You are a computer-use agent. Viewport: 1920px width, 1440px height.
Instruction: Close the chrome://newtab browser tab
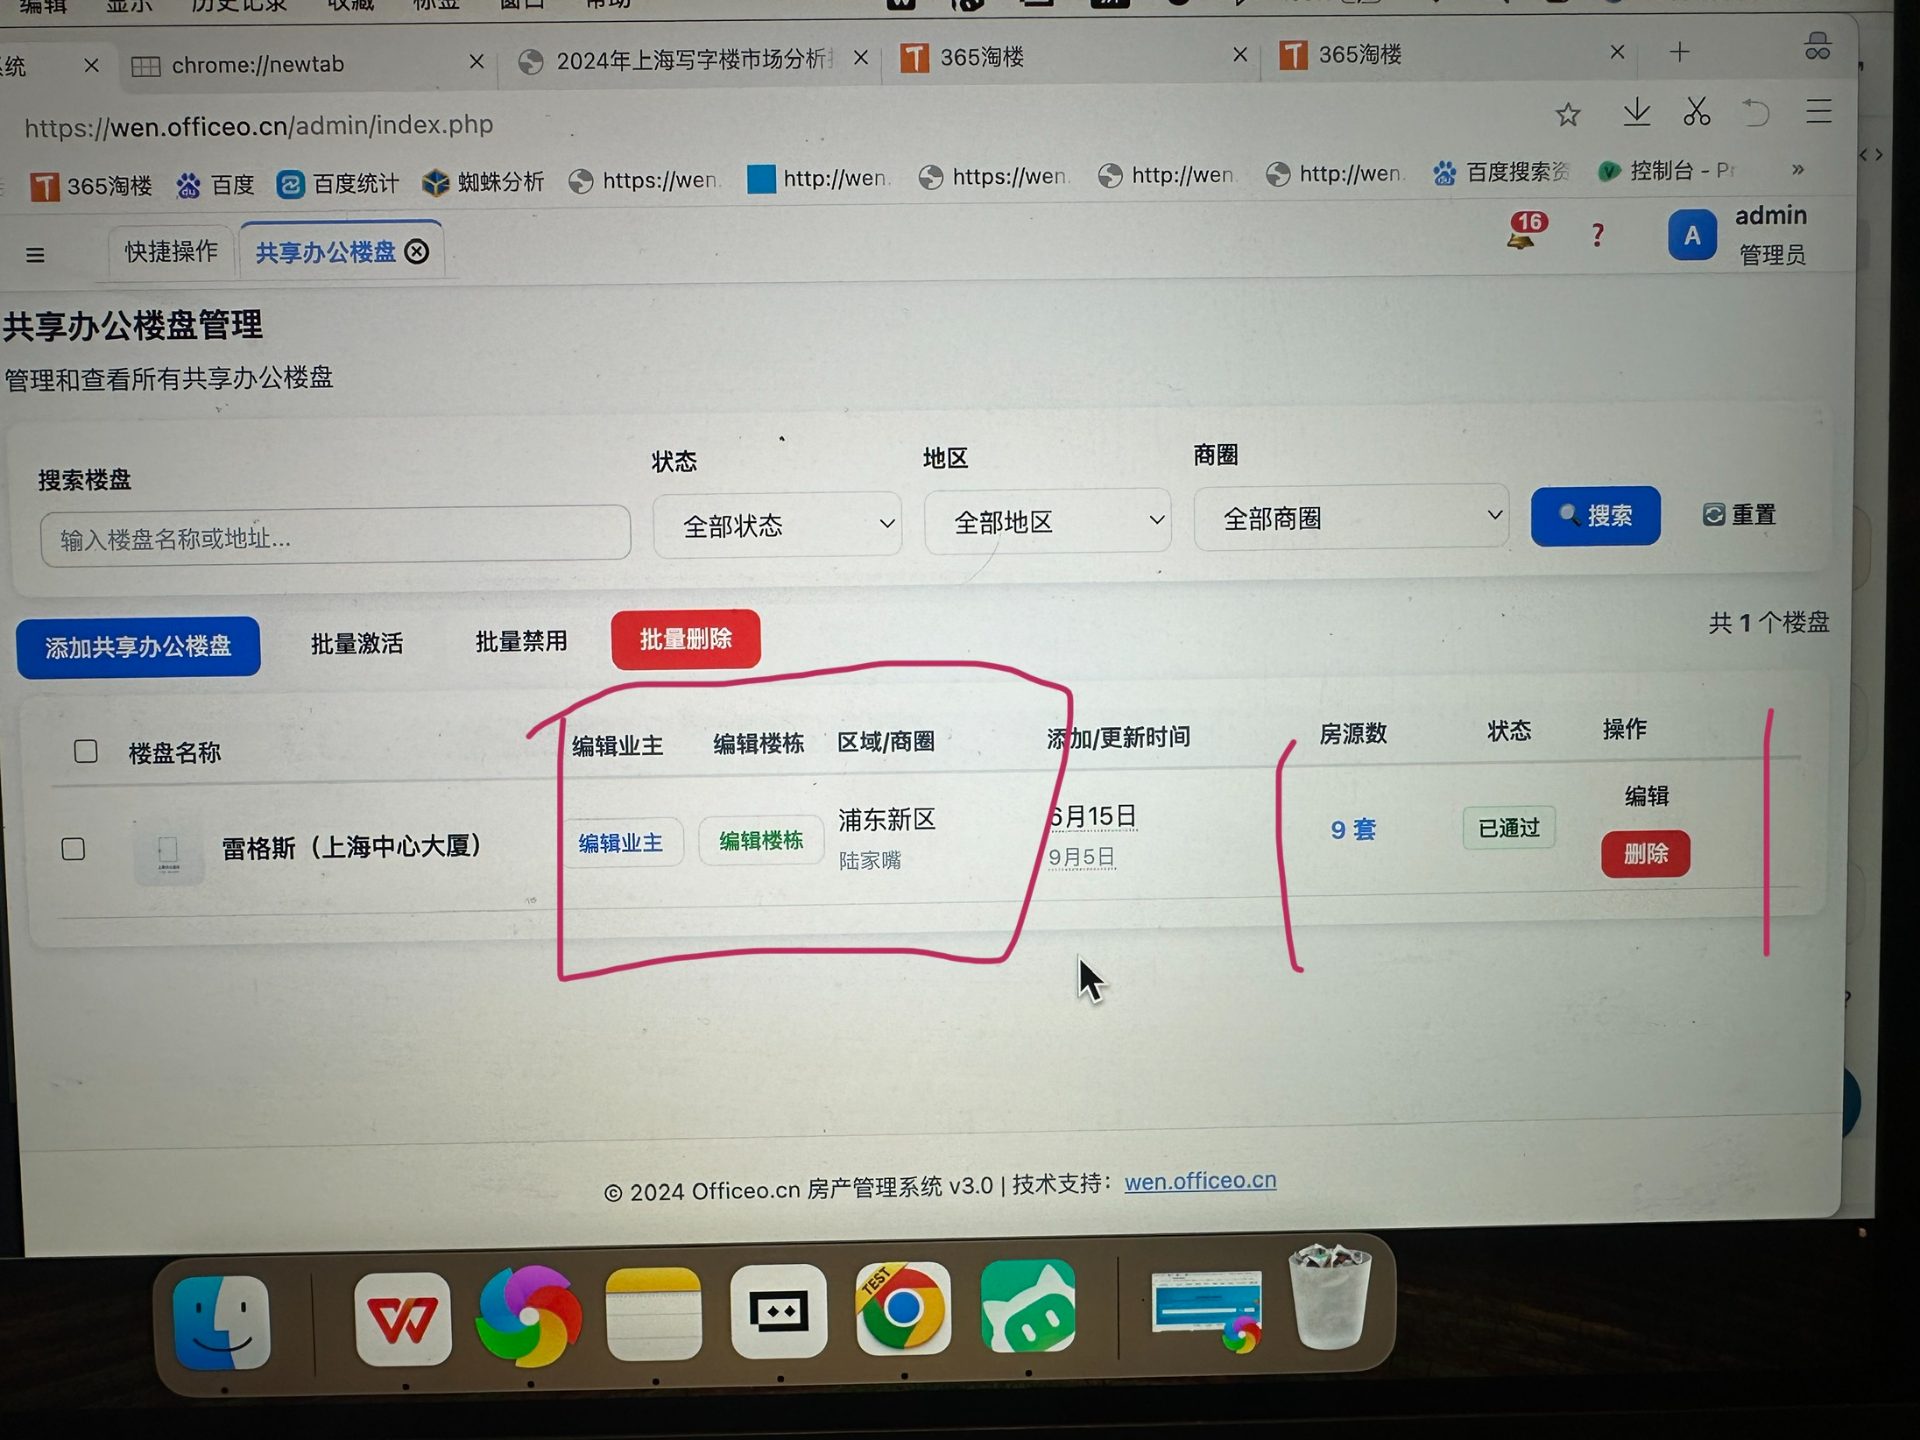pos(477,62)
